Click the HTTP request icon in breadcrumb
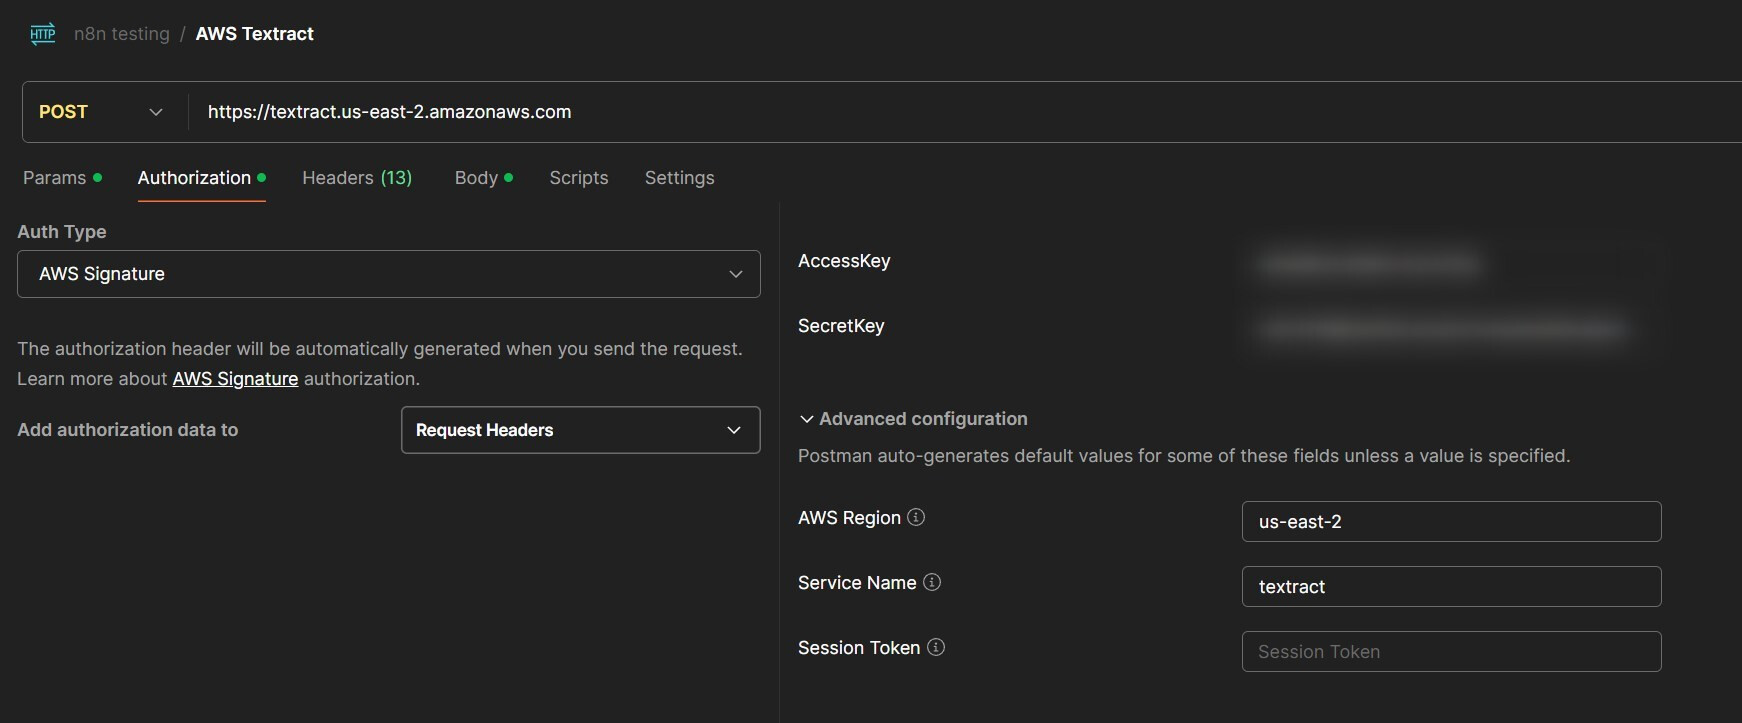Viewport: 1742px width, 723px height. tap(43, 34)
